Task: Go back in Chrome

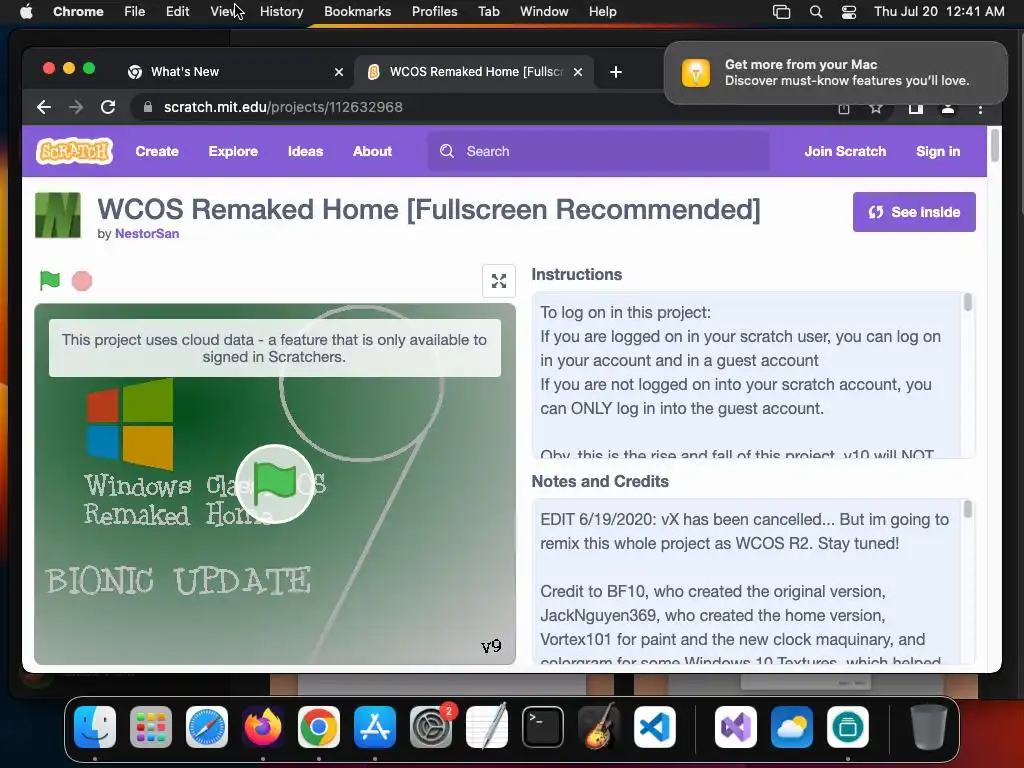Action: (44, 107)
